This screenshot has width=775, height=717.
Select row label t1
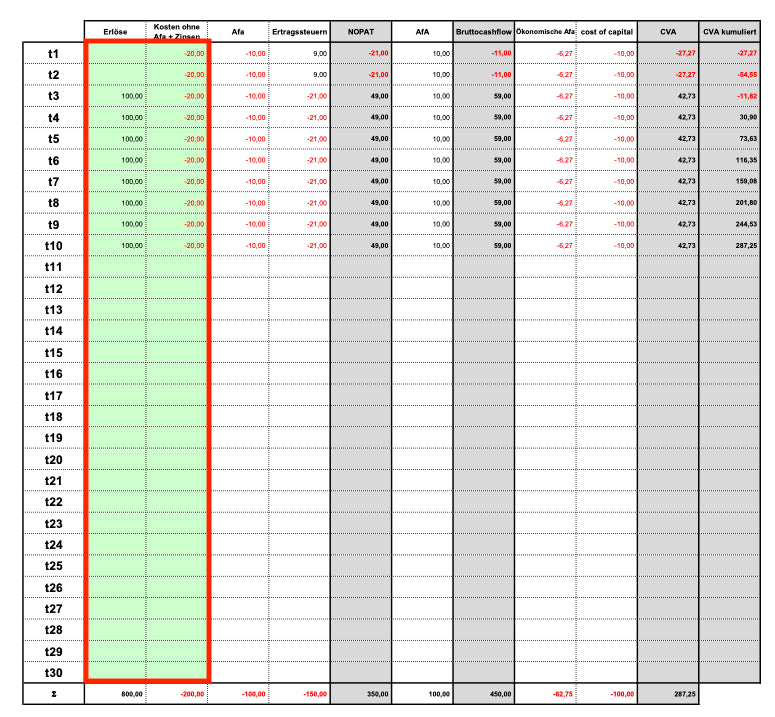click(x=53, y=53)
